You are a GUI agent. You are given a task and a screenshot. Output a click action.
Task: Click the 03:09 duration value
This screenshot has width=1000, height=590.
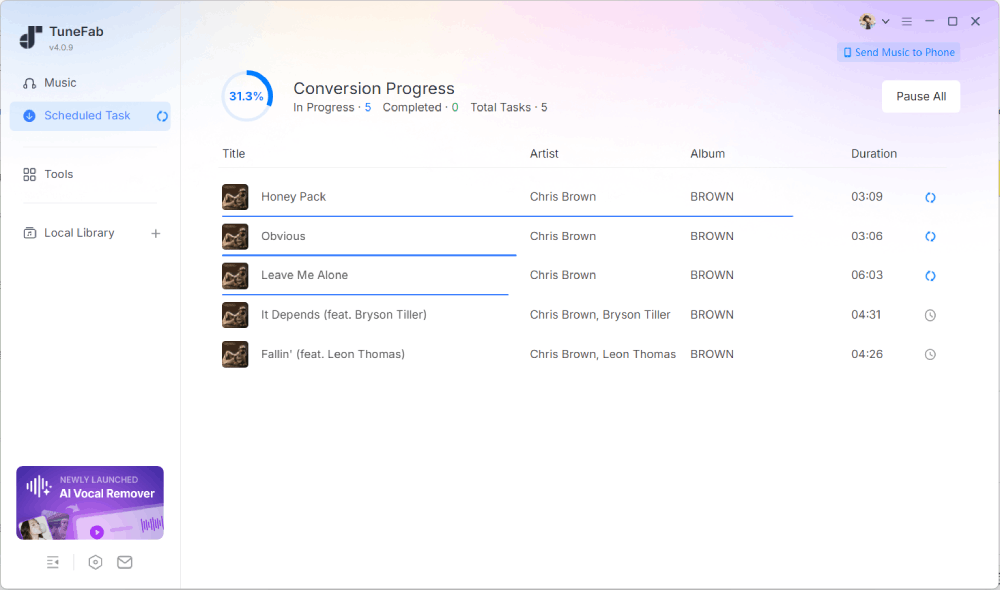[x=867, y=196]
